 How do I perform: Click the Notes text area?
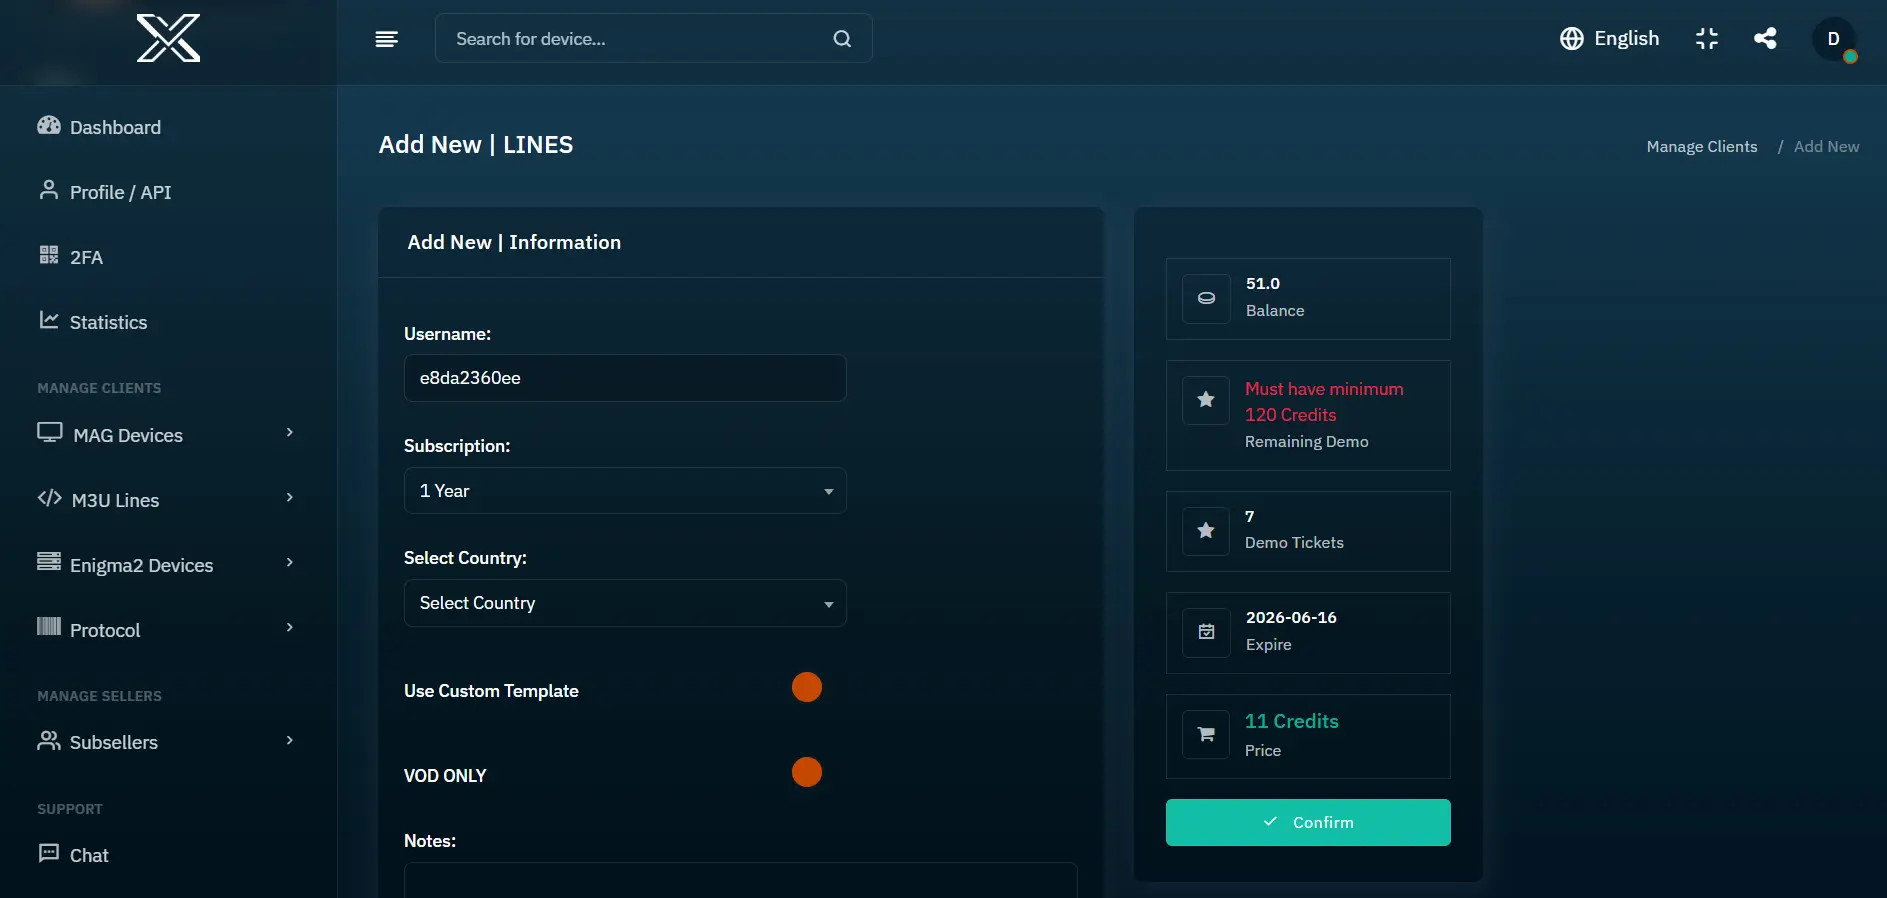coord(740,880)
